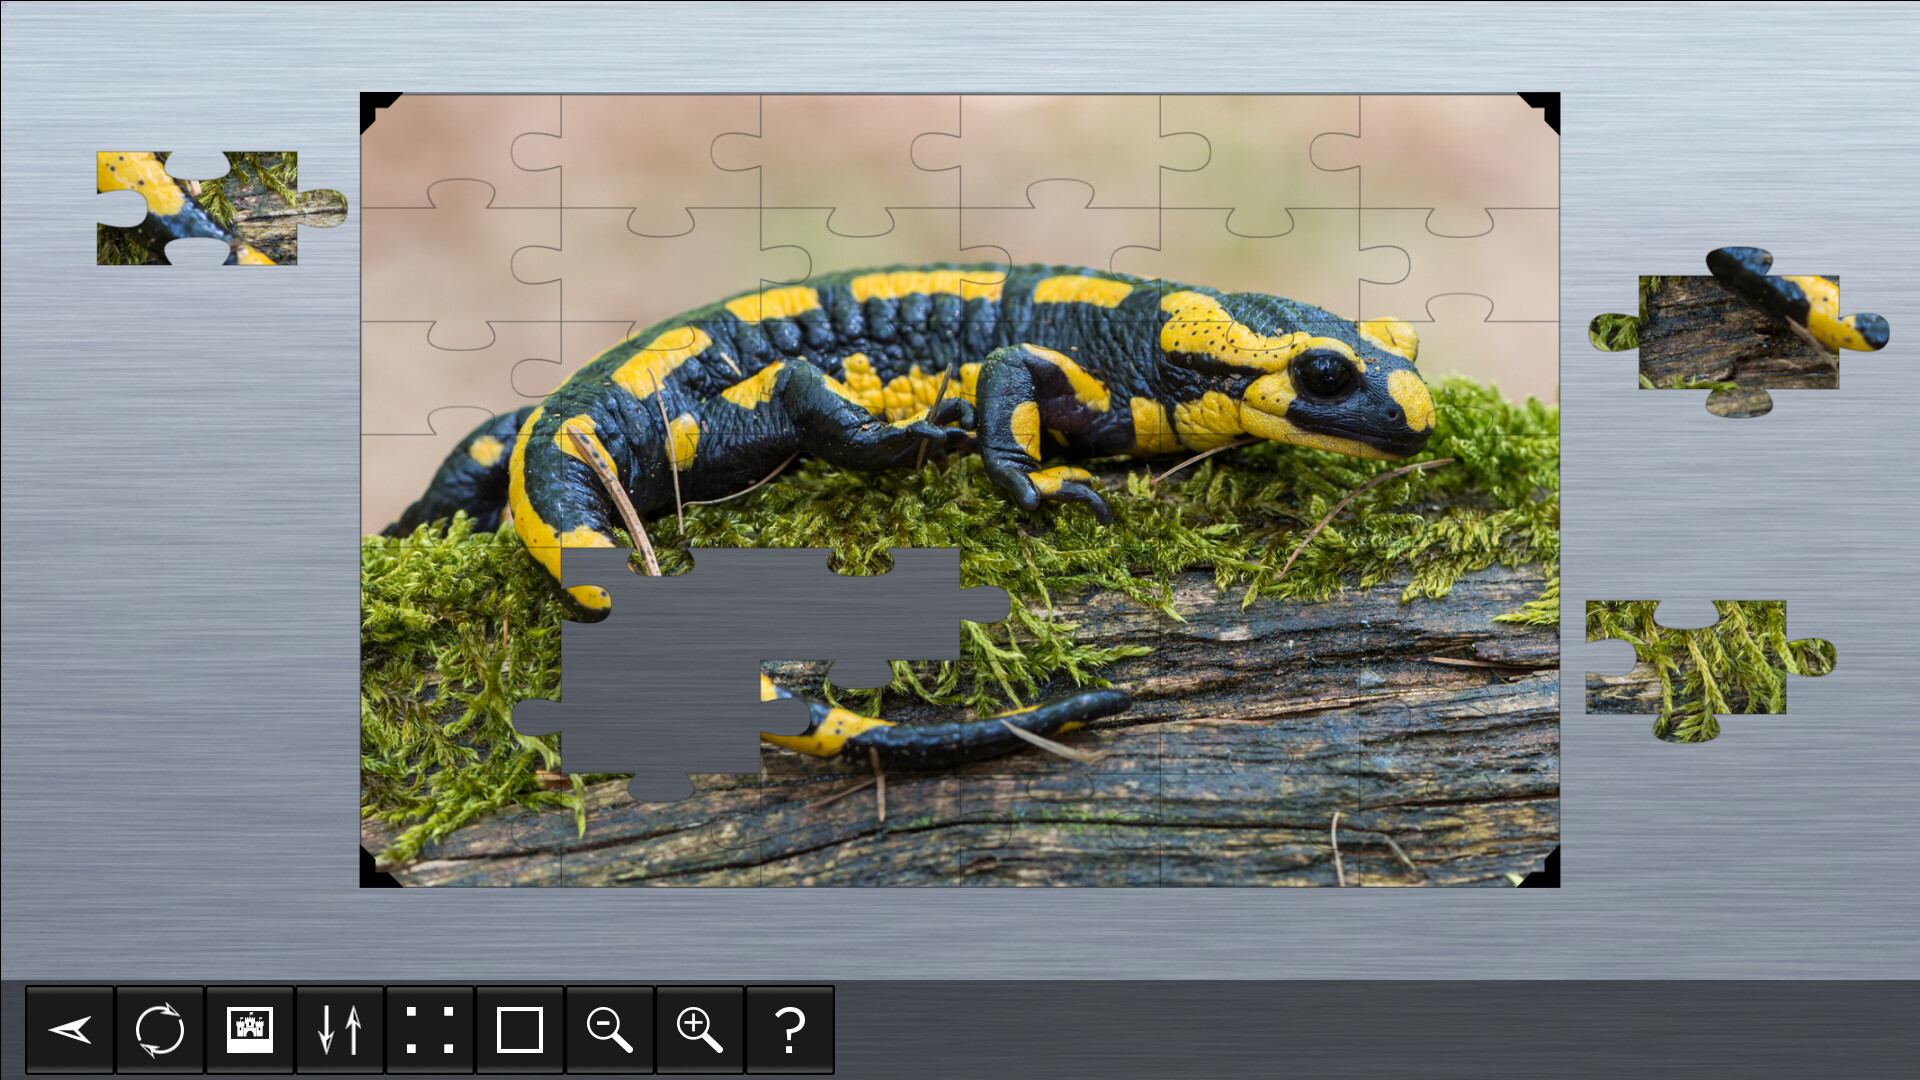Select the rotate pieces tool
Screen dimensions: 1920x1080
[x=160, y=1030]
